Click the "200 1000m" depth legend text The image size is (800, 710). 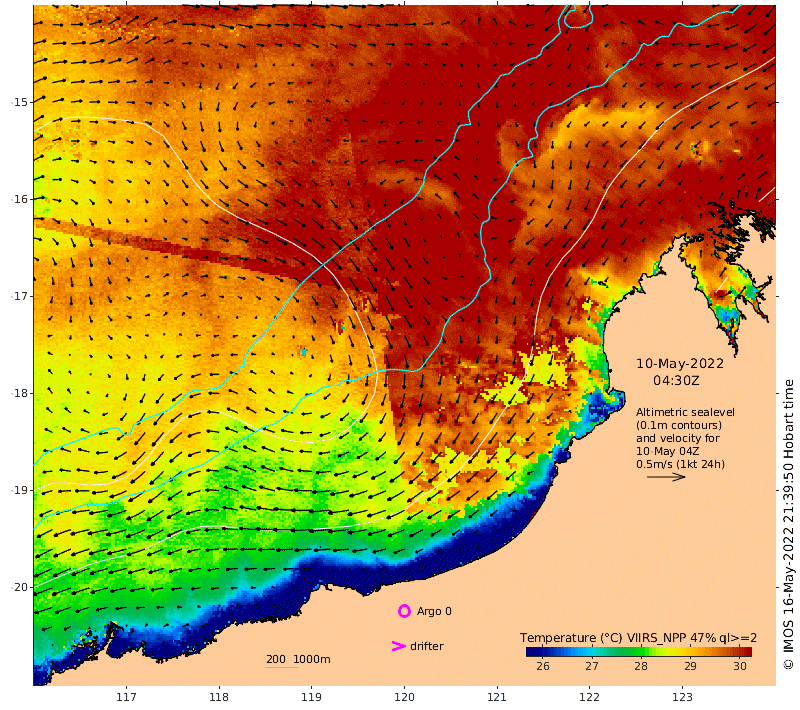[x=298, y=659]
